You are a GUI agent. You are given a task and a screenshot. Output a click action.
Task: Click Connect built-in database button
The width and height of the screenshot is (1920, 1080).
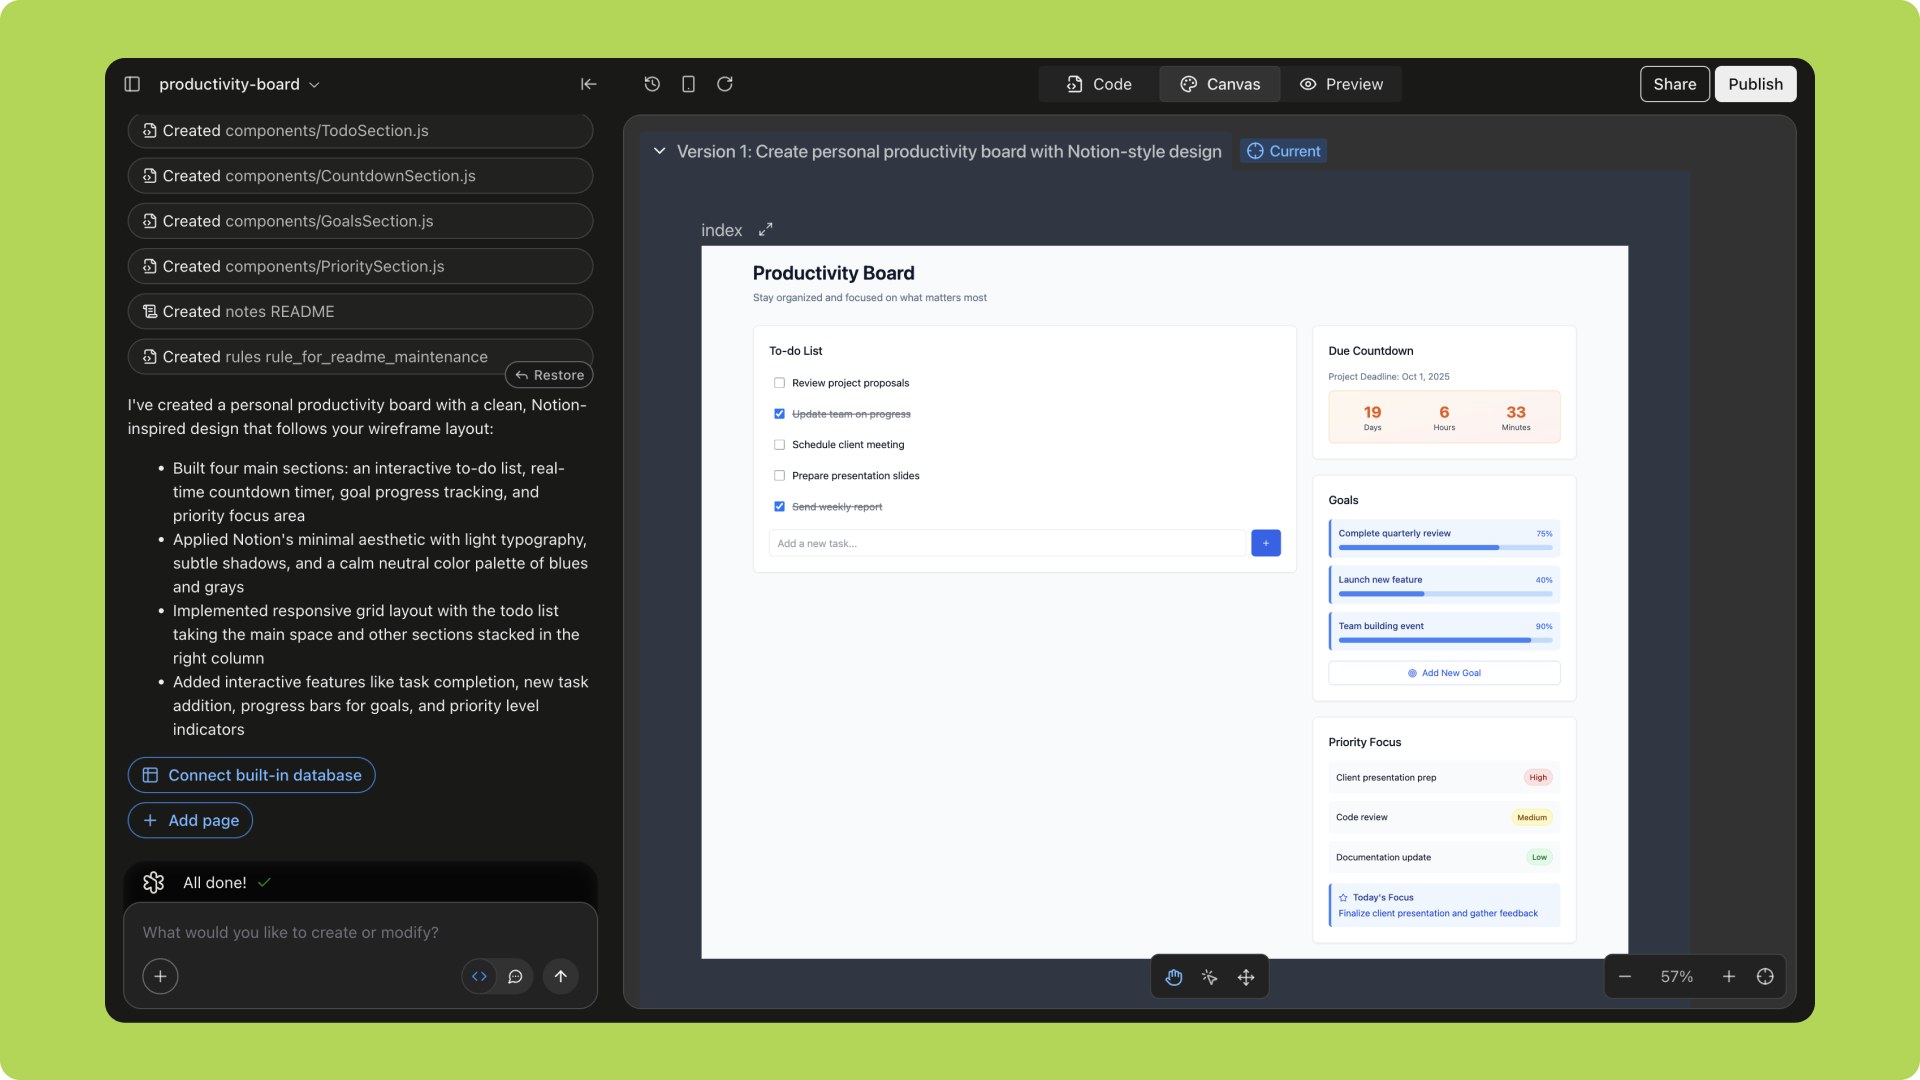click(251, 775)
